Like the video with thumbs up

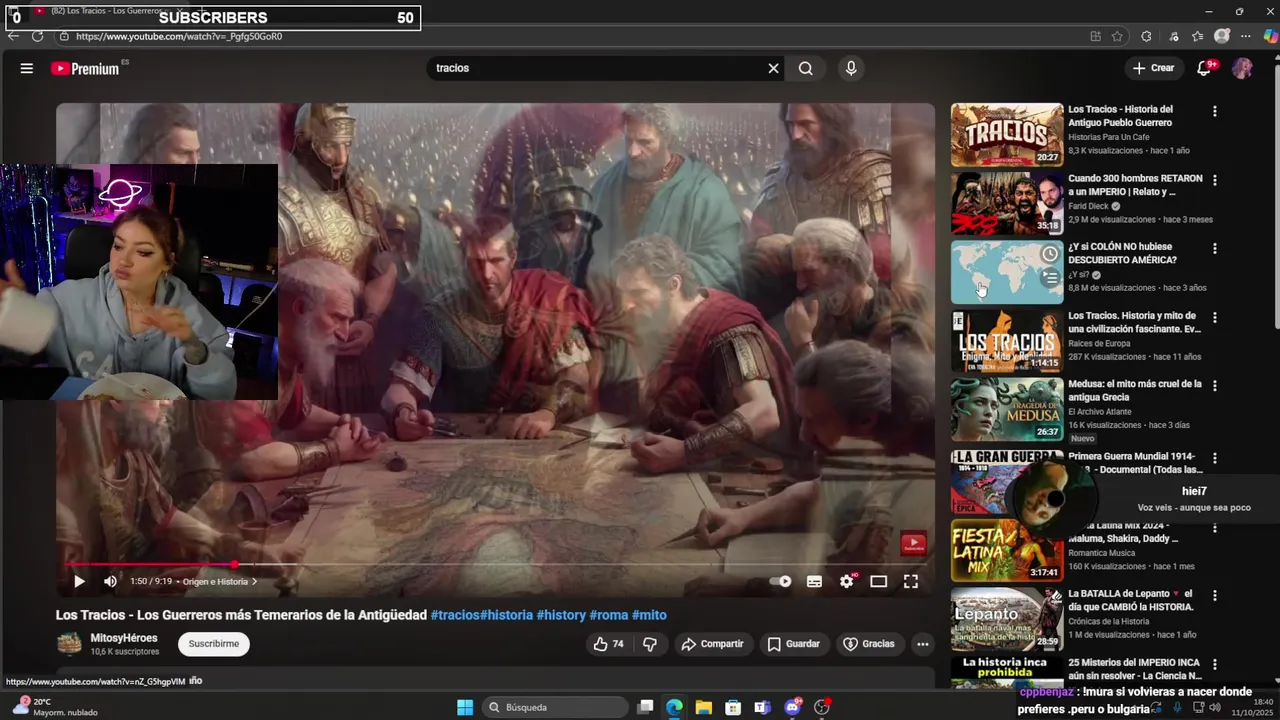click(x=609, y=644)
